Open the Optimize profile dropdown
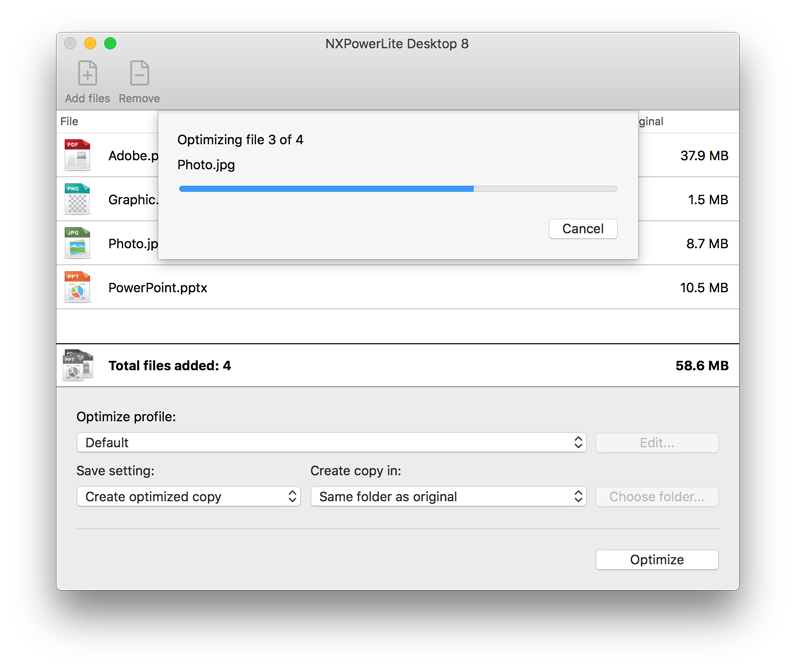The image size is (795, 670). tap(331, 442)
